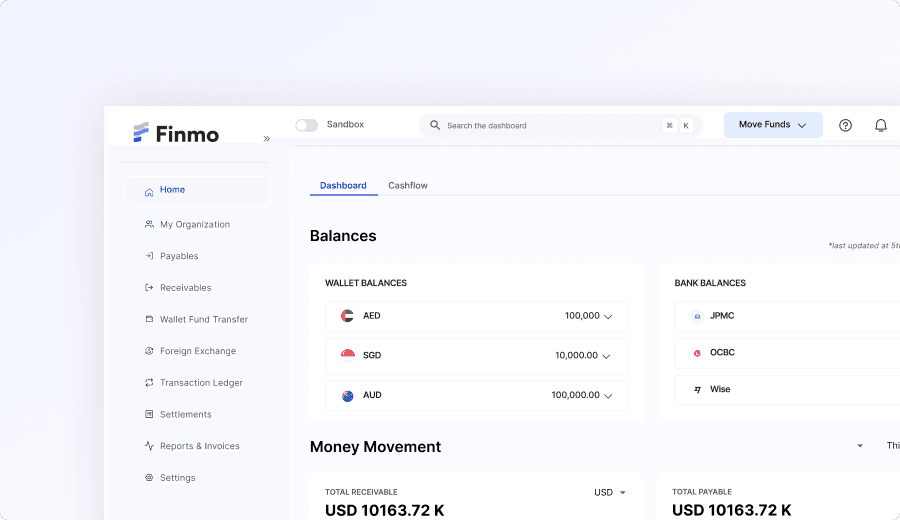This screenshot has height=520, width=900.
Task: Click the Receivables arrow icon
Action: (x=149, y=287)
